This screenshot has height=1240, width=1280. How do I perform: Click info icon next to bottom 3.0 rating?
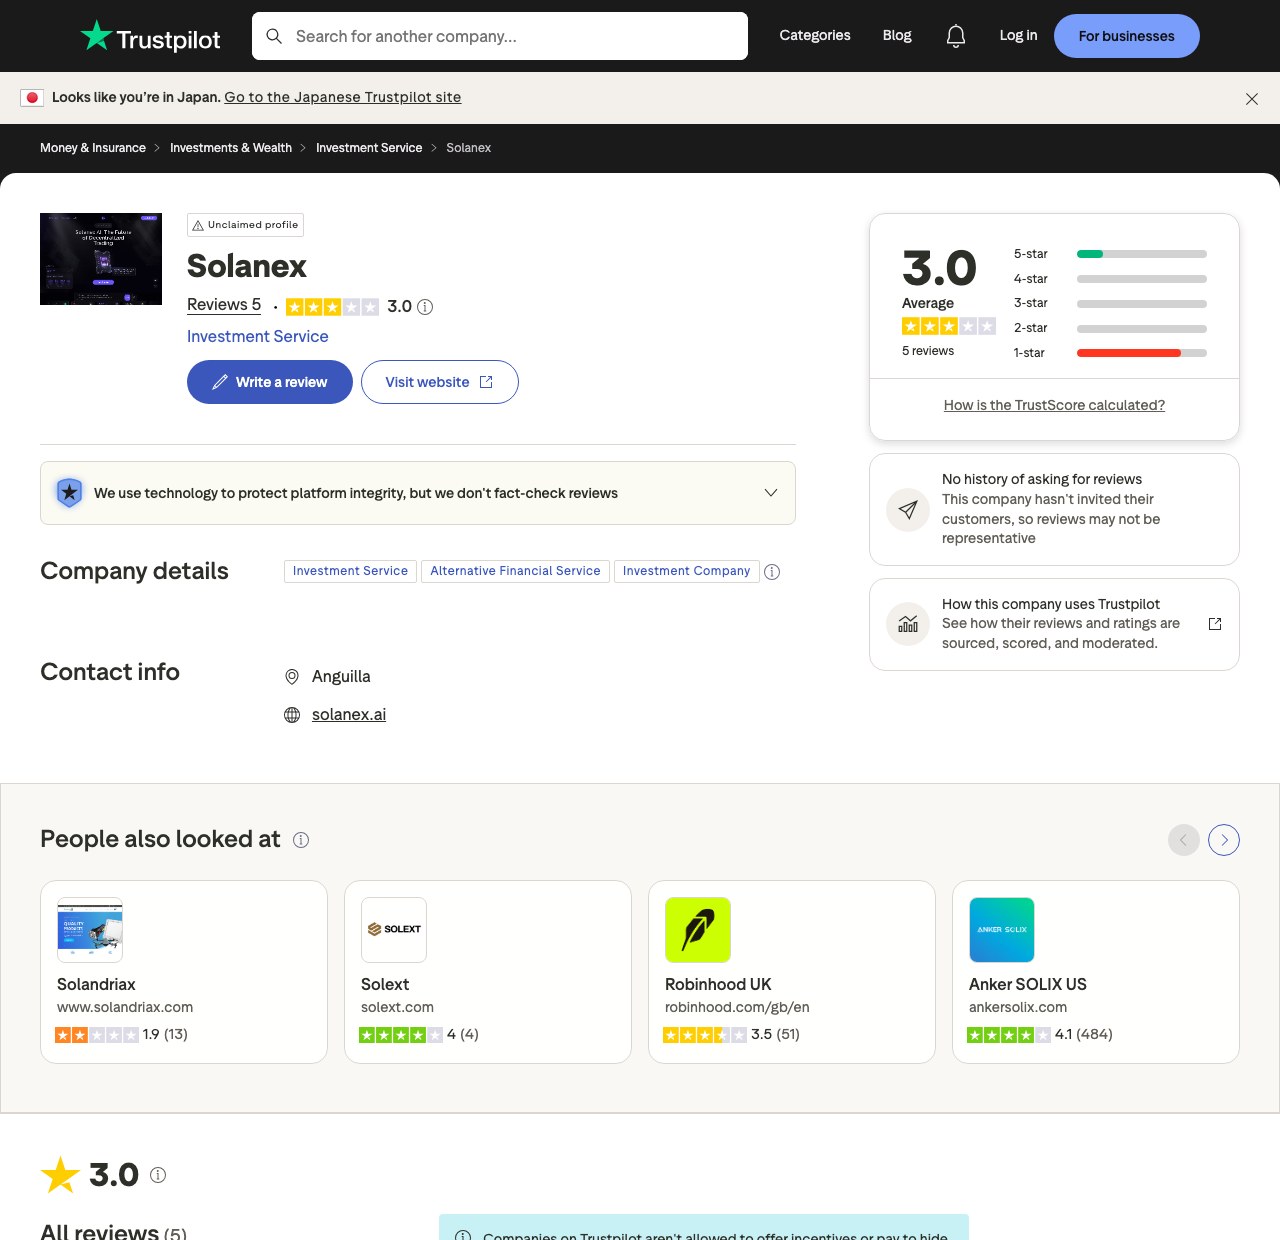coord(158,1175)
